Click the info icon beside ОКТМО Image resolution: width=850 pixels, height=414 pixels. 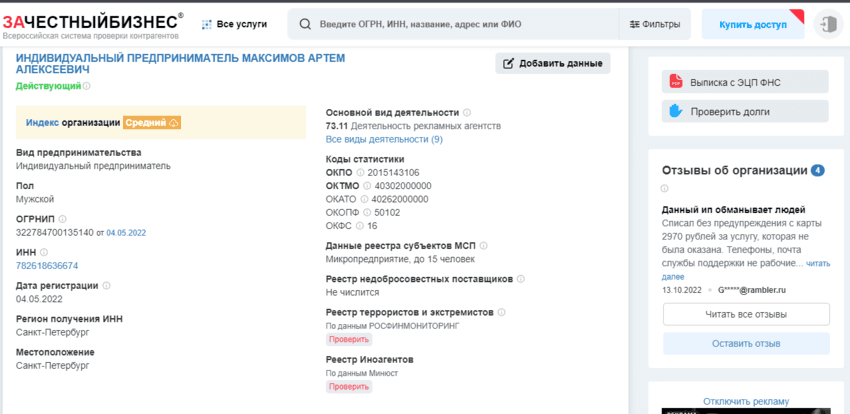coord(367,186)
